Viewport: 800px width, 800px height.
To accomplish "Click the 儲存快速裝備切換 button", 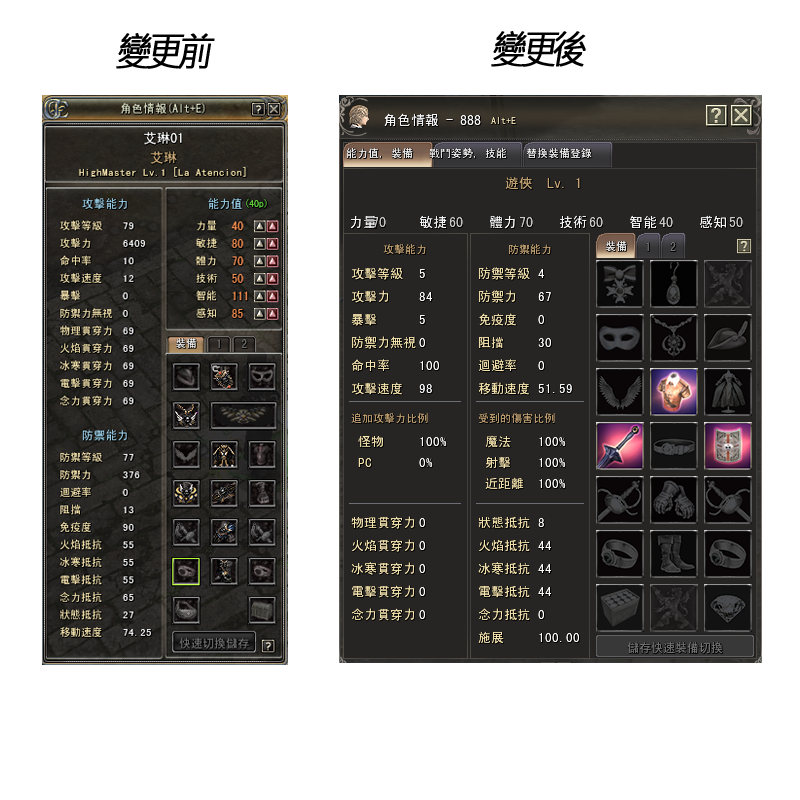I will tap(675, 647).
